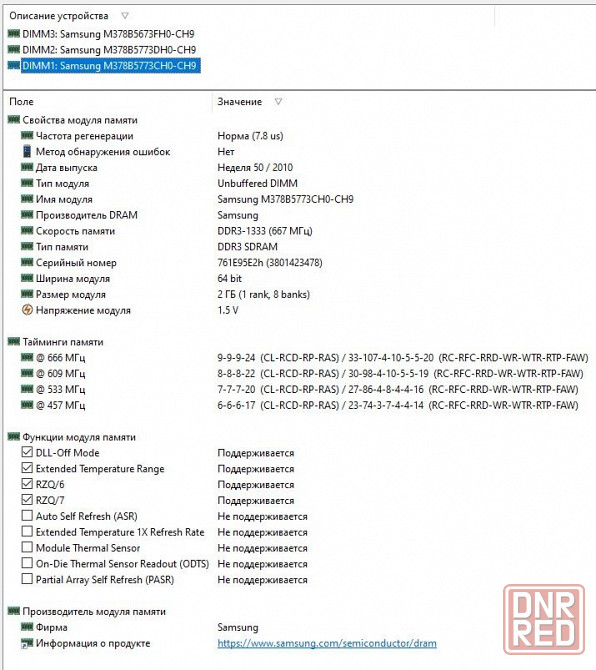This screenshot has width=596, height=670.
Task: Toggle the Auto Self Refresh (ASR) checkbox
Action: pos(27,515)
